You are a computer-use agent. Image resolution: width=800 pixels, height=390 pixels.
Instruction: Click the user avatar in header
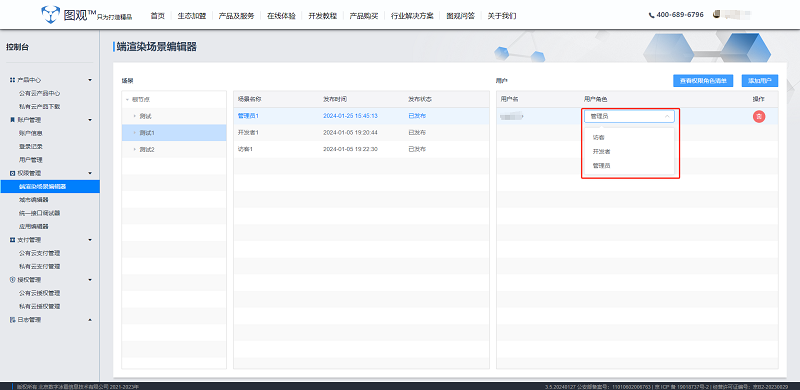[x=717, y=14]
